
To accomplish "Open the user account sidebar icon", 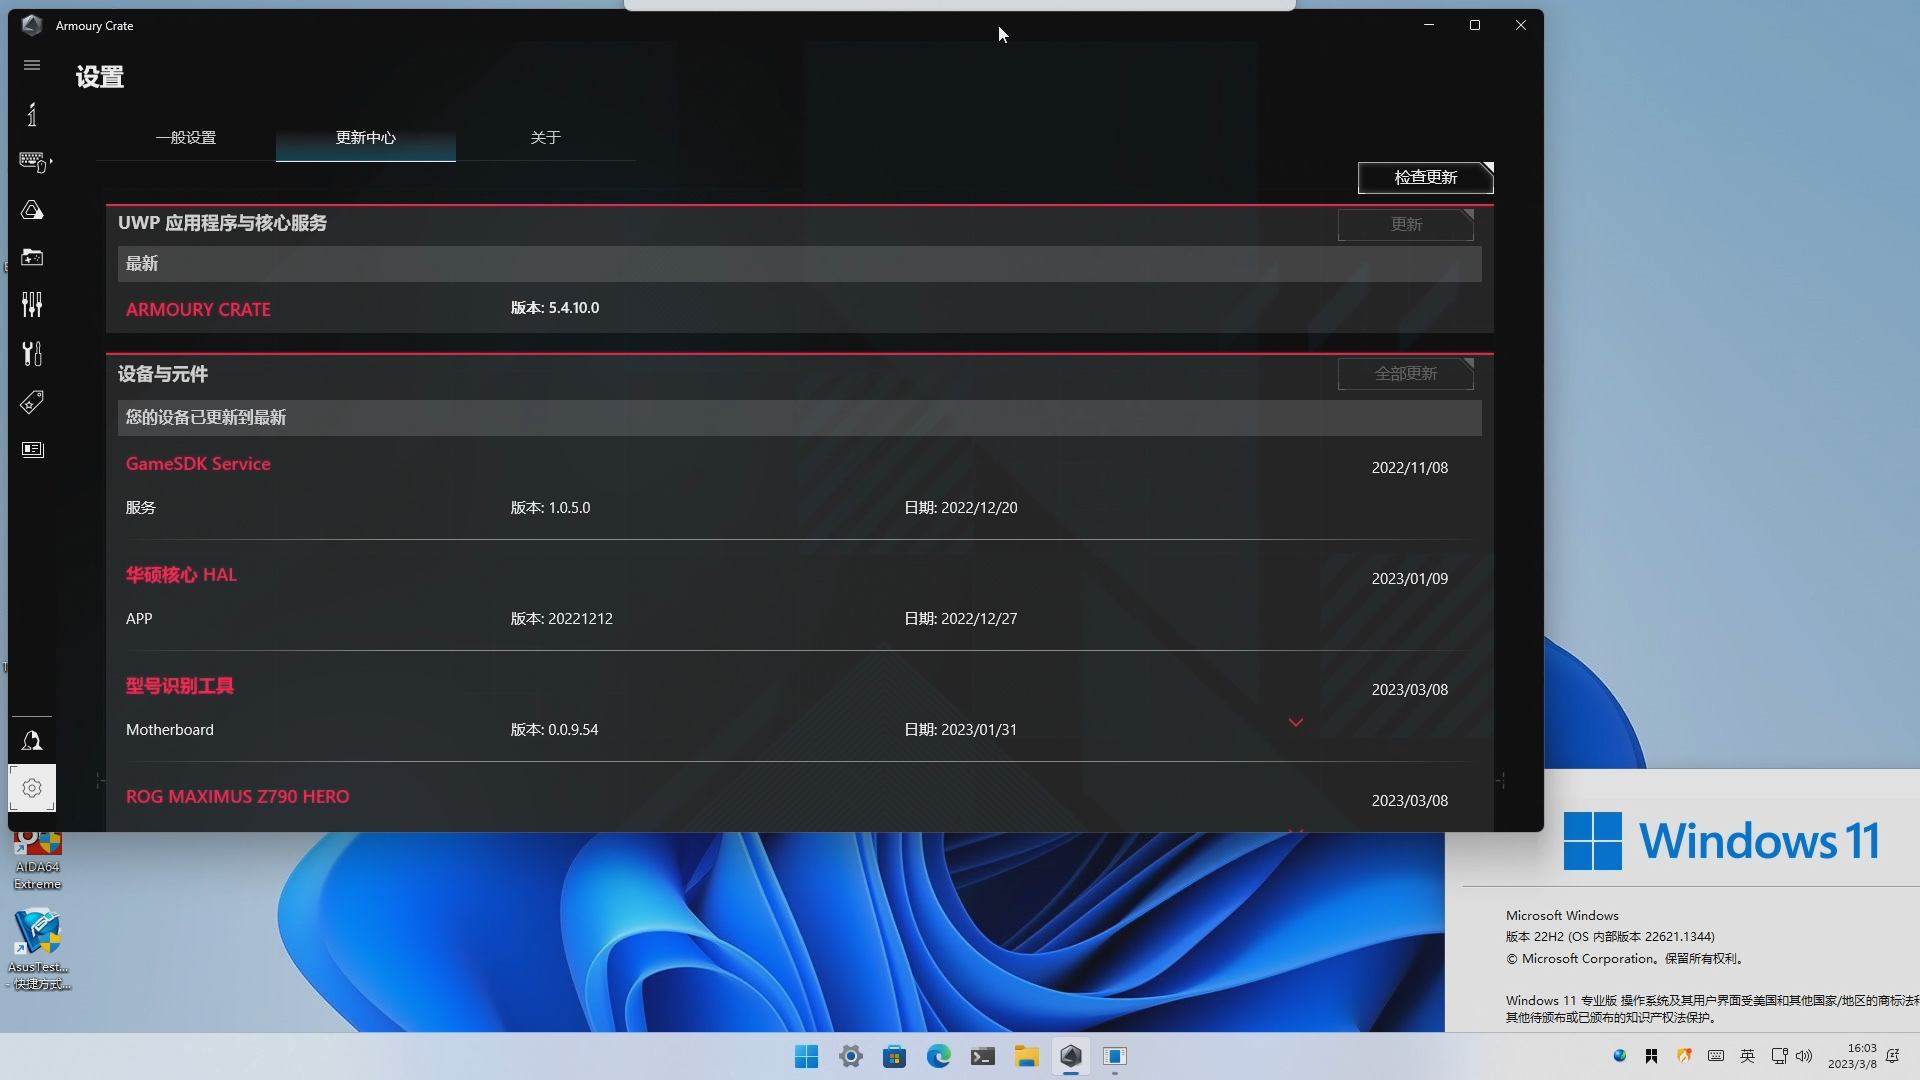I will (x=32, y=740).
